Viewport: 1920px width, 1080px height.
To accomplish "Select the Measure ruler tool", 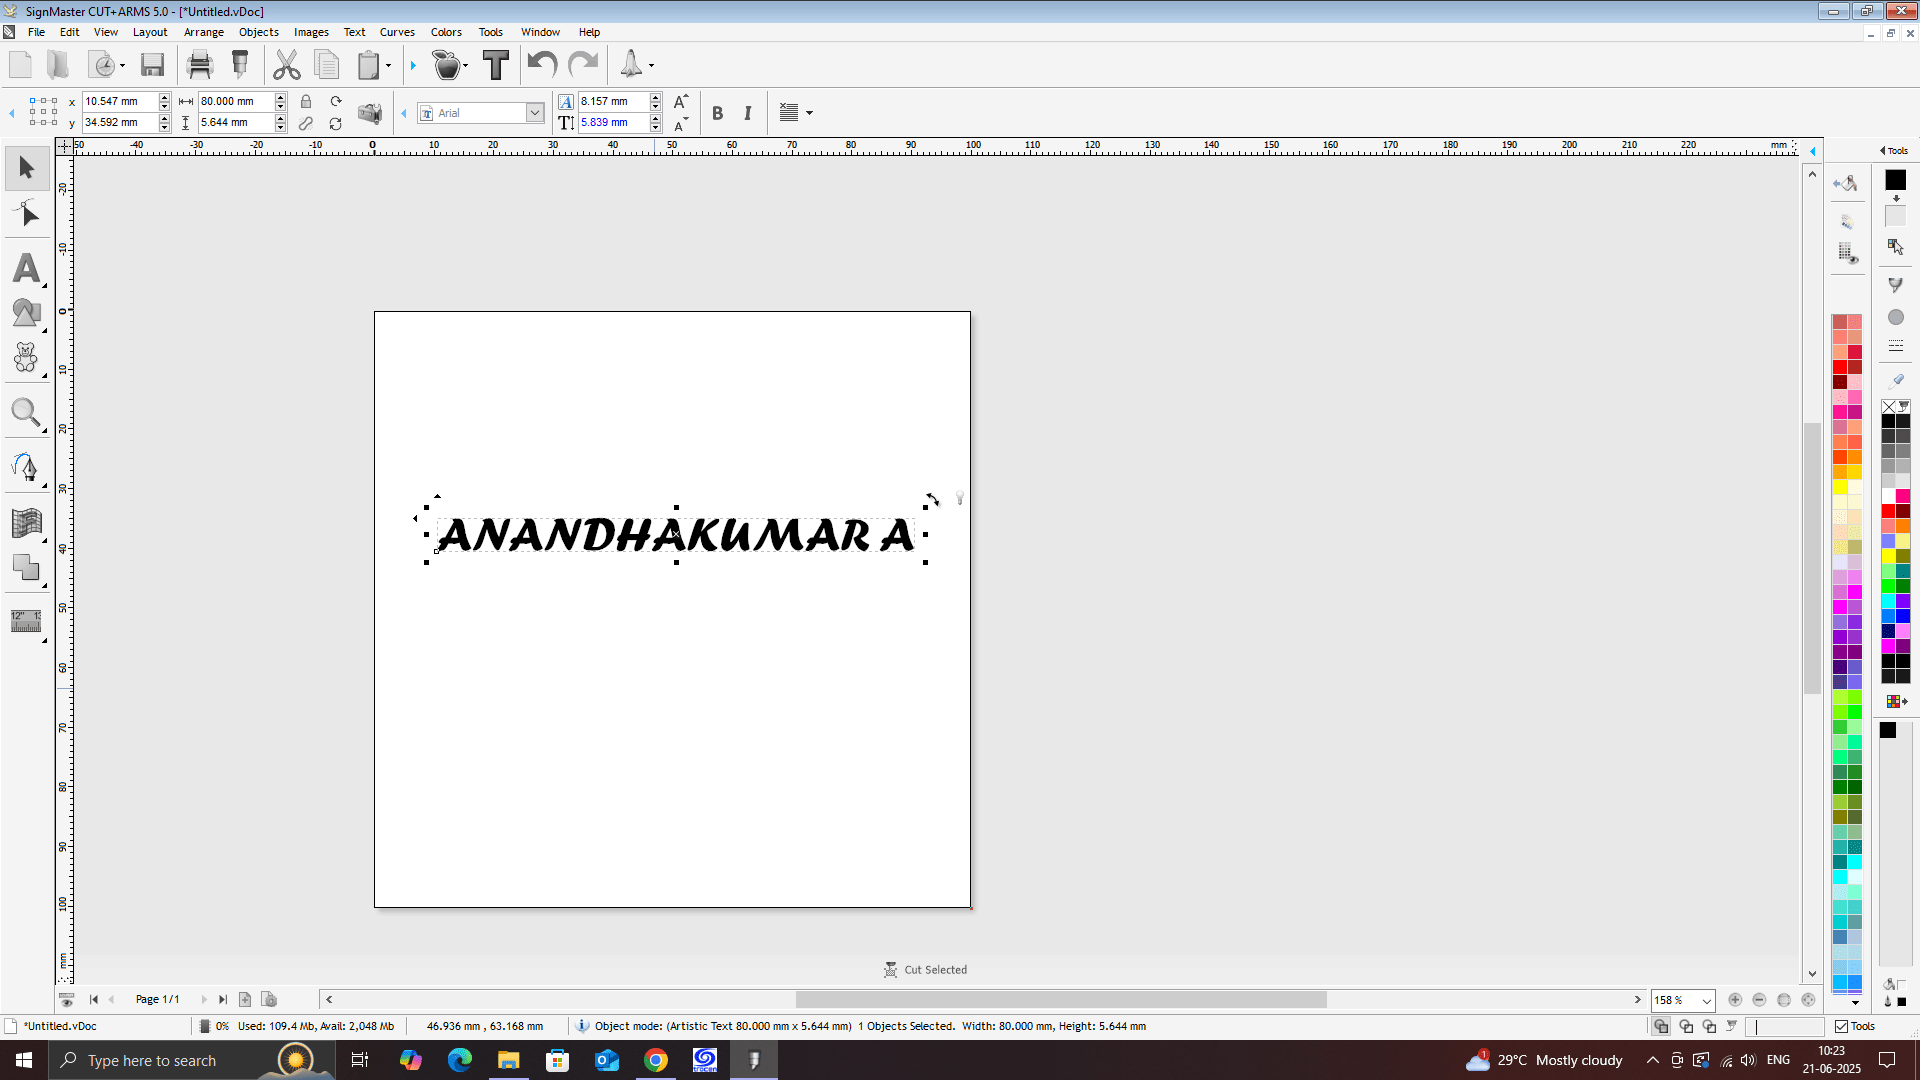I will (x=26, y=620).
